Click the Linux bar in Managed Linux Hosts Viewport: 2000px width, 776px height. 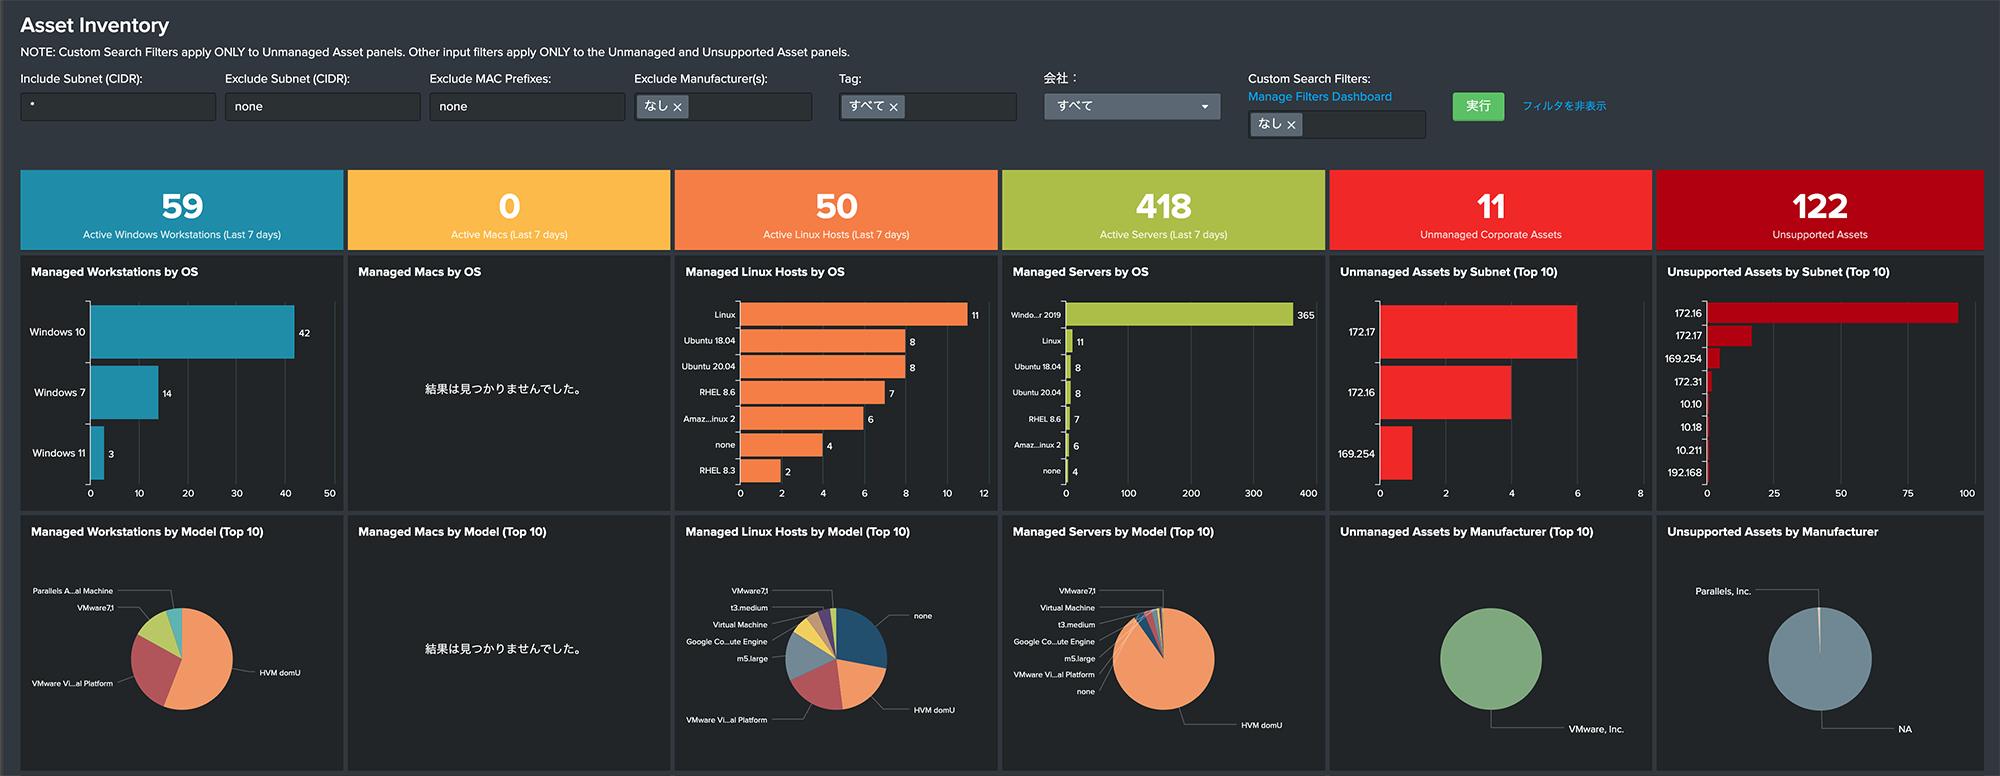(x=854, y=315)
